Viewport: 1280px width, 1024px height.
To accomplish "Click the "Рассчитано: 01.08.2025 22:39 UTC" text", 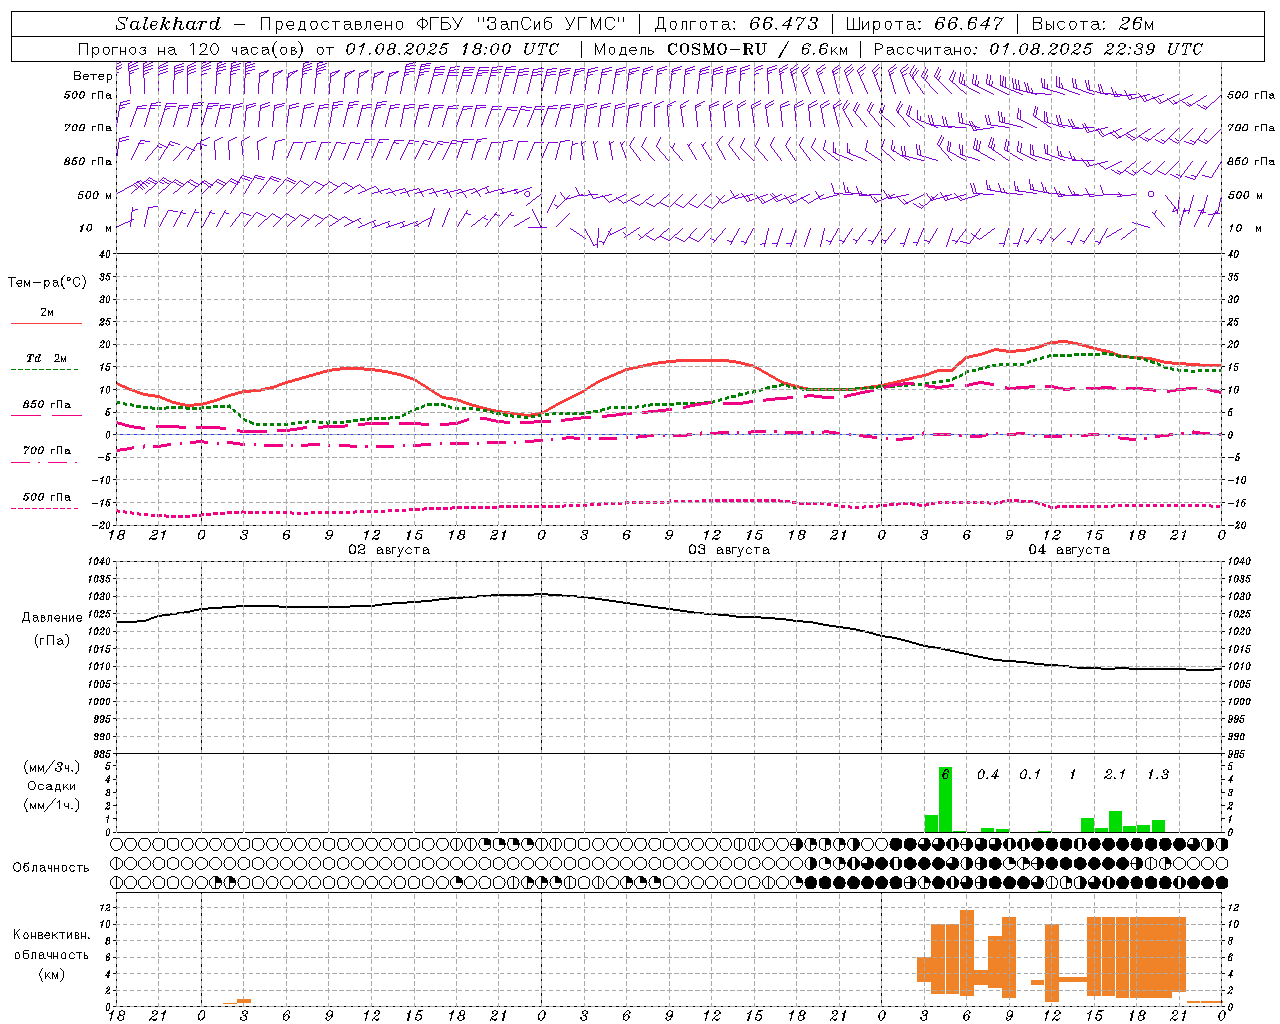I will 1038,49.
